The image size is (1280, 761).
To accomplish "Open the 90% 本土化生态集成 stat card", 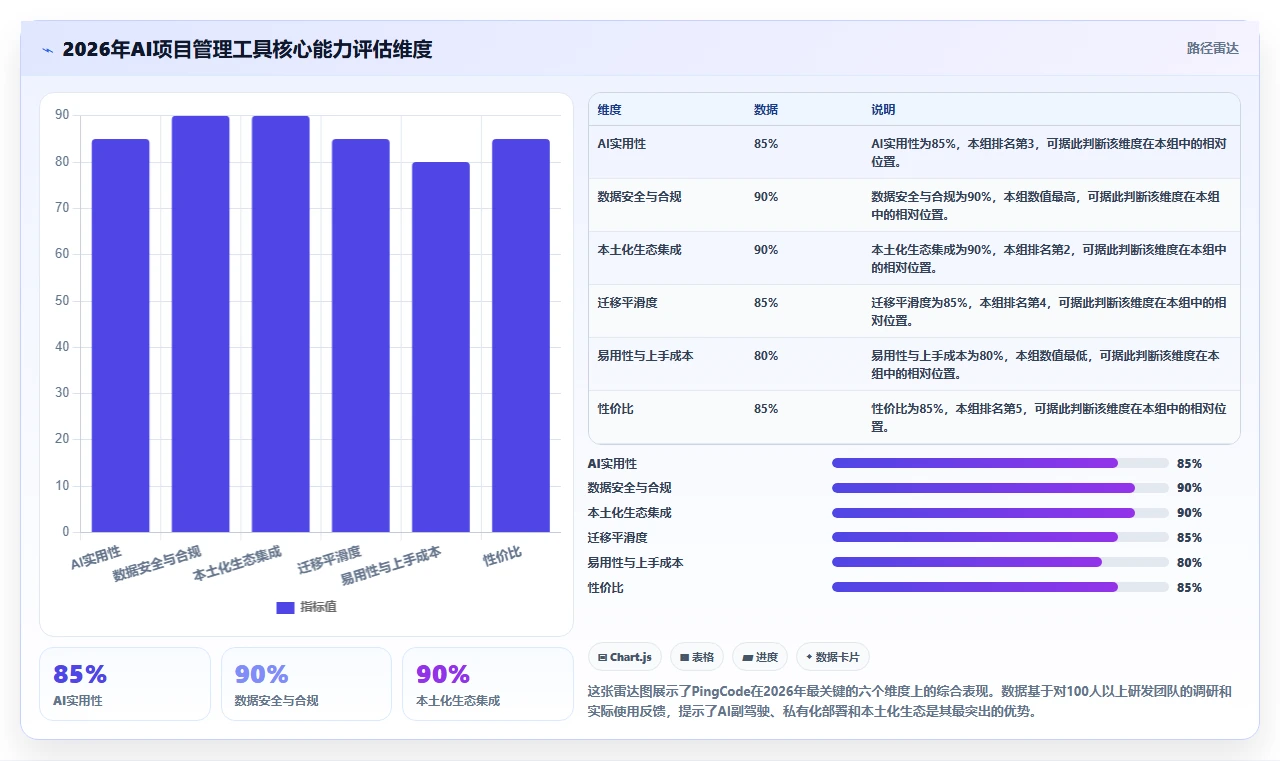I will tap(488, 684).
